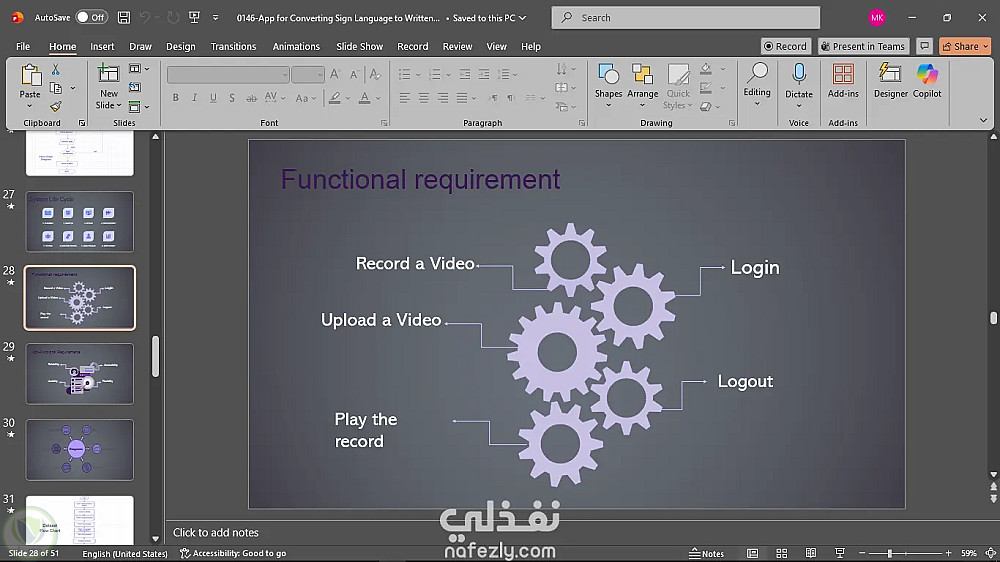Select slide 29 thumbnail

(x=80, y=374)
